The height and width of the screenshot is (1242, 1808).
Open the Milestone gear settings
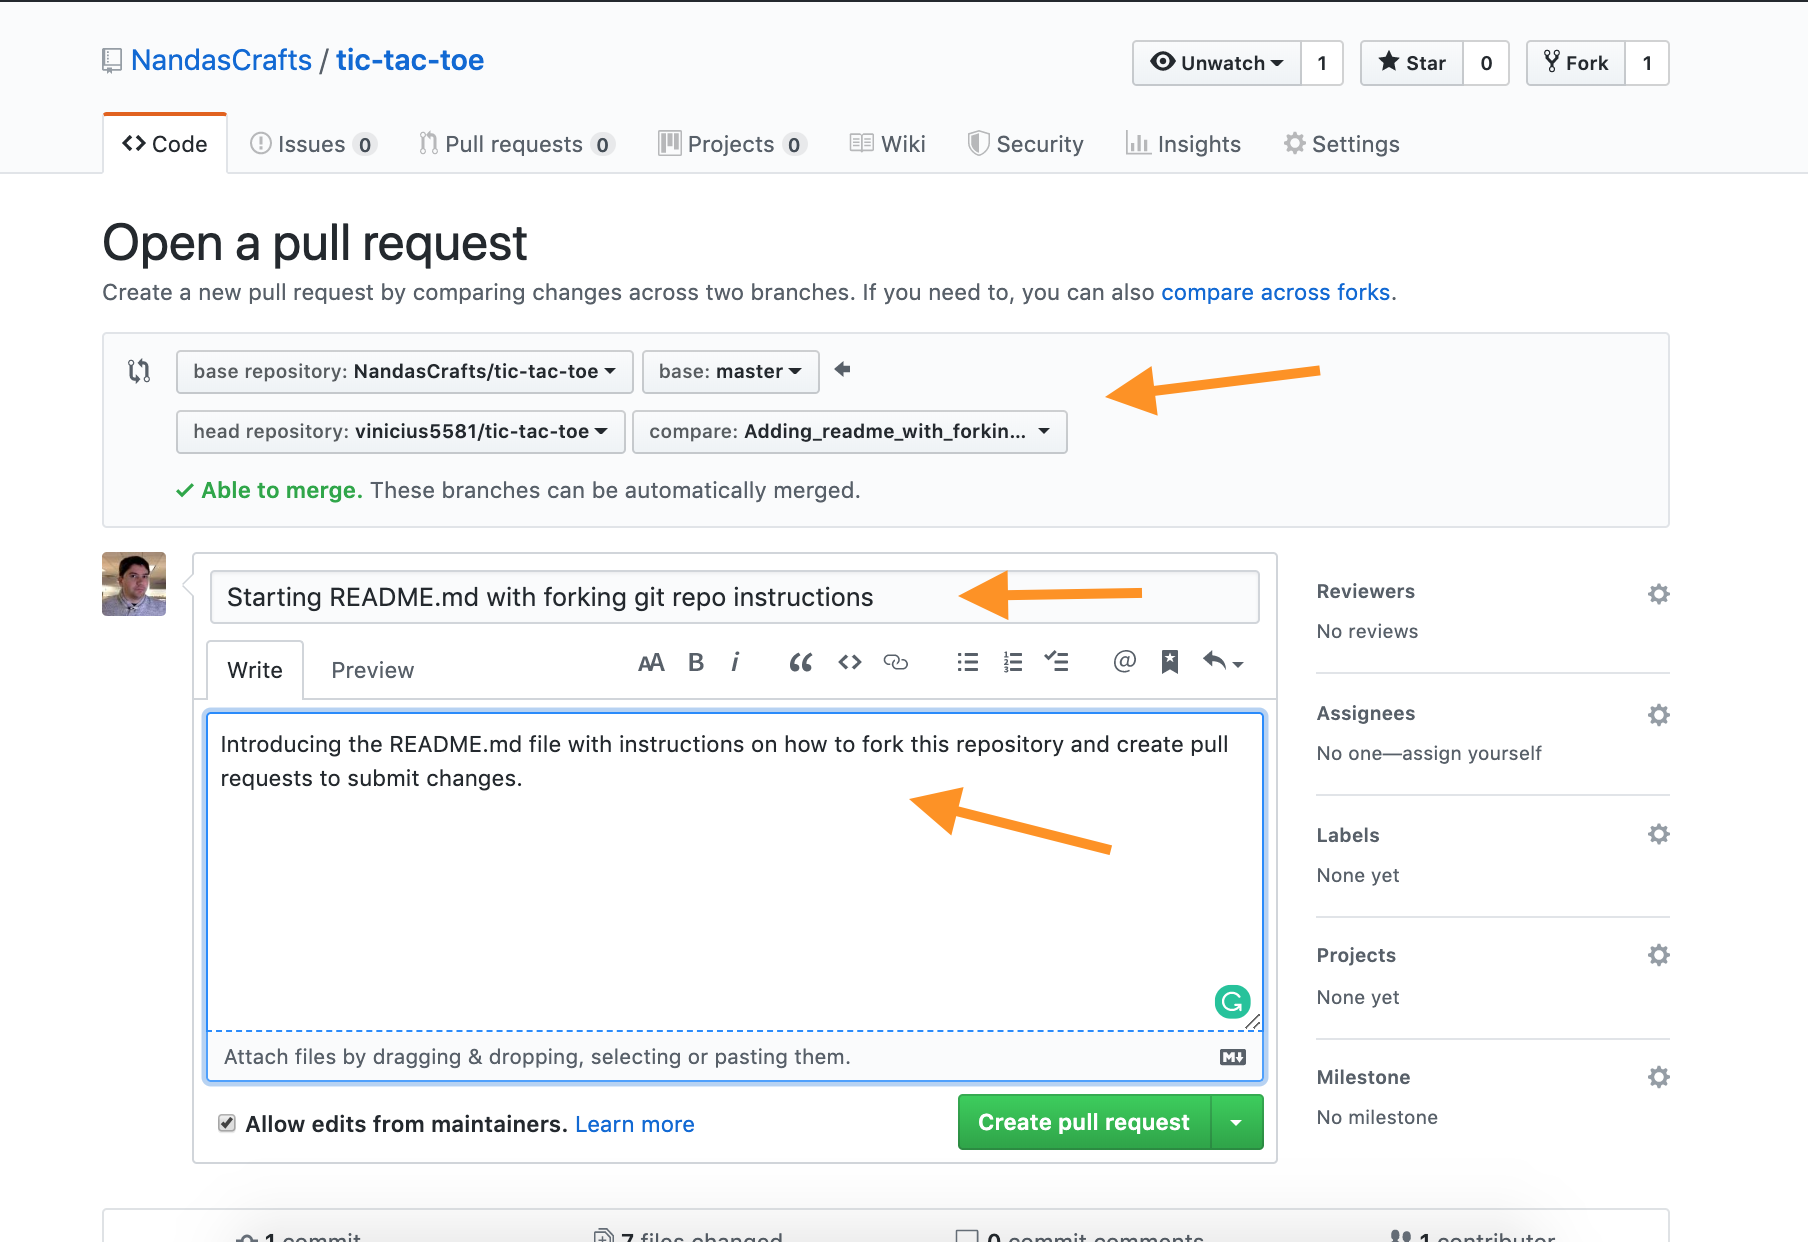coord(1659,1077)
